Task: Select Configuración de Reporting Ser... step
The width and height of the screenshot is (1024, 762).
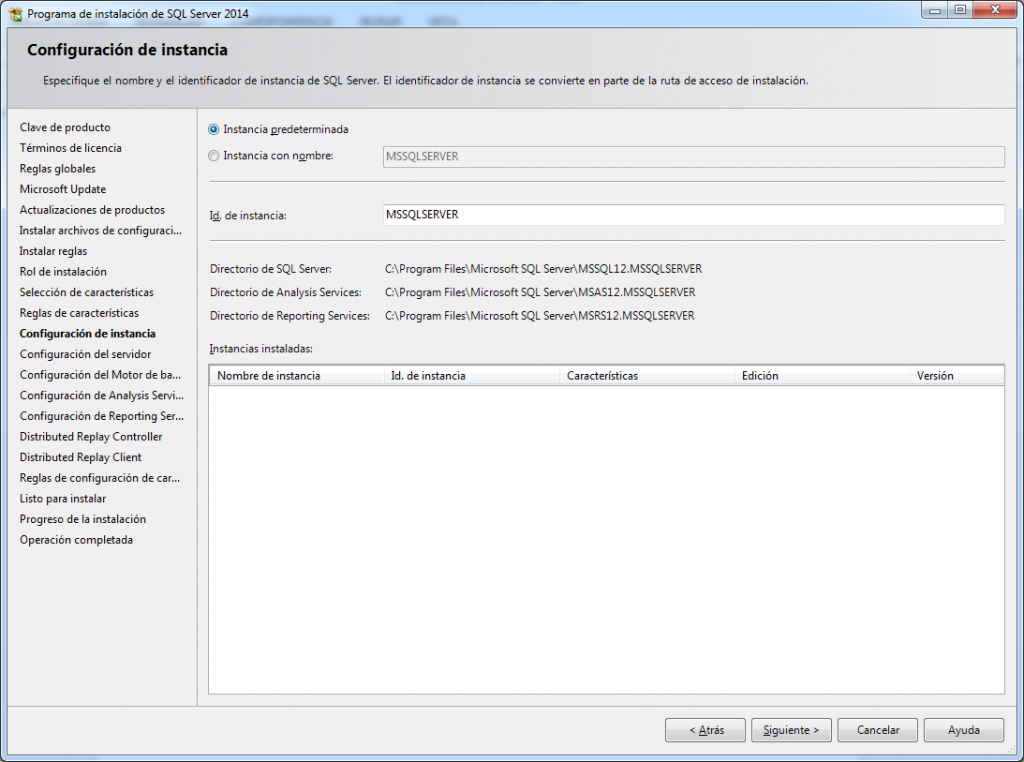Action: click(101, 417)
